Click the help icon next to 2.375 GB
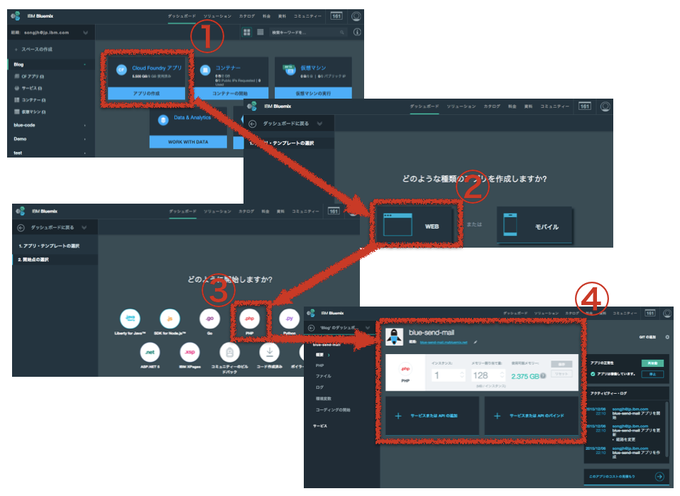680x496 pixels. click(543, 376)
